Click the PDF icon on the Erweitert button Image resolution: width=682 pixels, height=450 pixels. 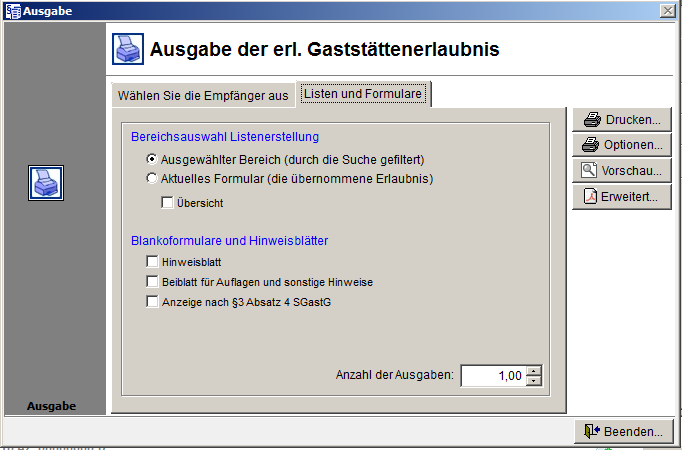click(592, 196)
